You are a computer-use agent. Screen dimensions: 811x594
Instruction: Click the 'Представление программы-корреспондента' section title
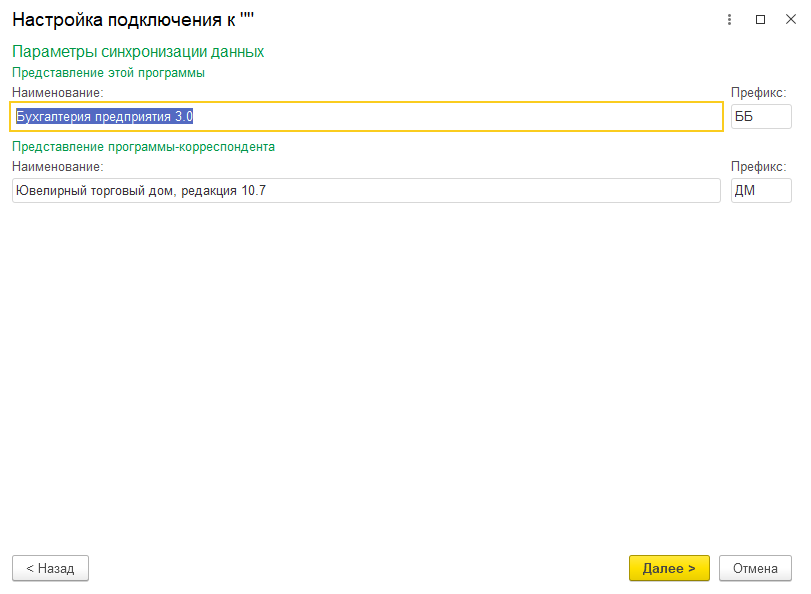[x=144, y=147]
